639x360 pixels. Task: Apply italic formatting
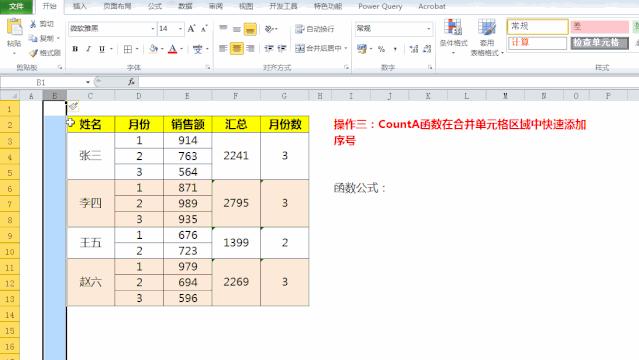pos(88,49)
